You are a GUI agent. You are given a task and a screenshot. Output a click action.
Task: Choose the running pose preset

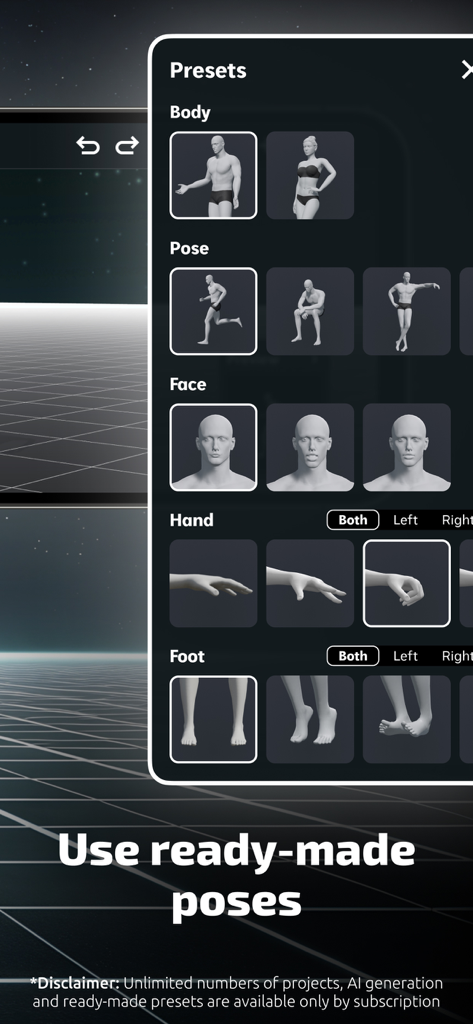pos(214,311)
